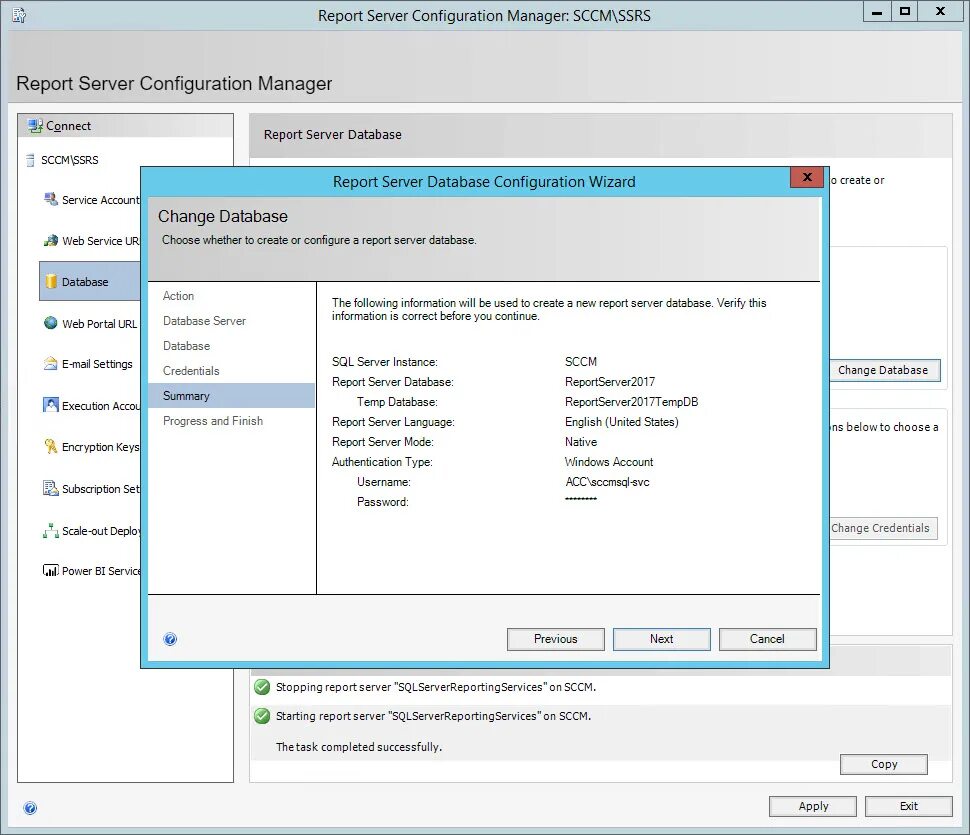Click green check for Starting report server
Screen dimensions: 970x835
(262, 716)
